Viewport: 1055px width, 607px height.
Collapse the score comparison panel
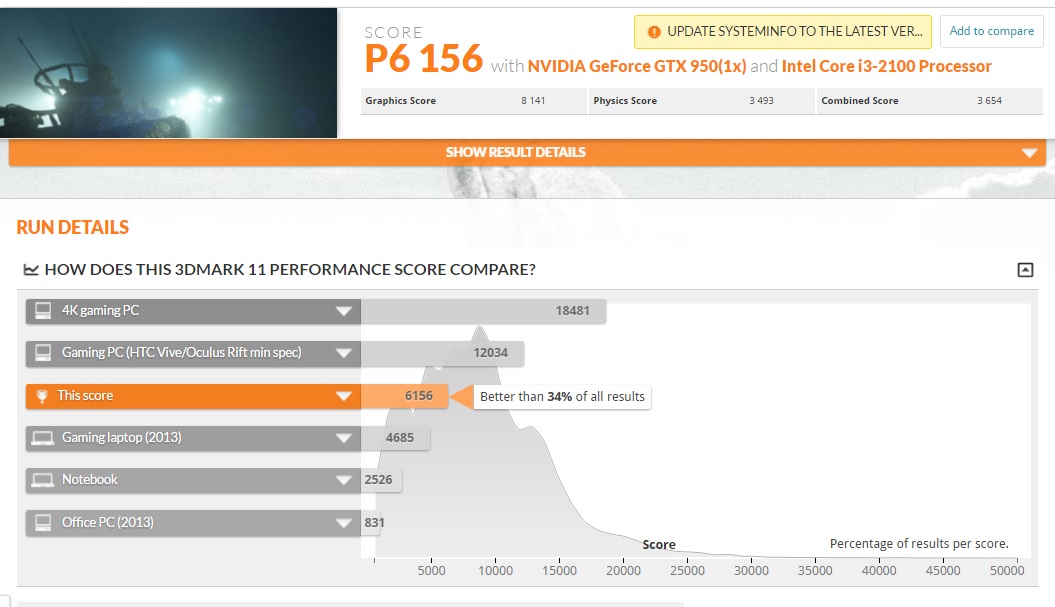(x=1025, y=270)
